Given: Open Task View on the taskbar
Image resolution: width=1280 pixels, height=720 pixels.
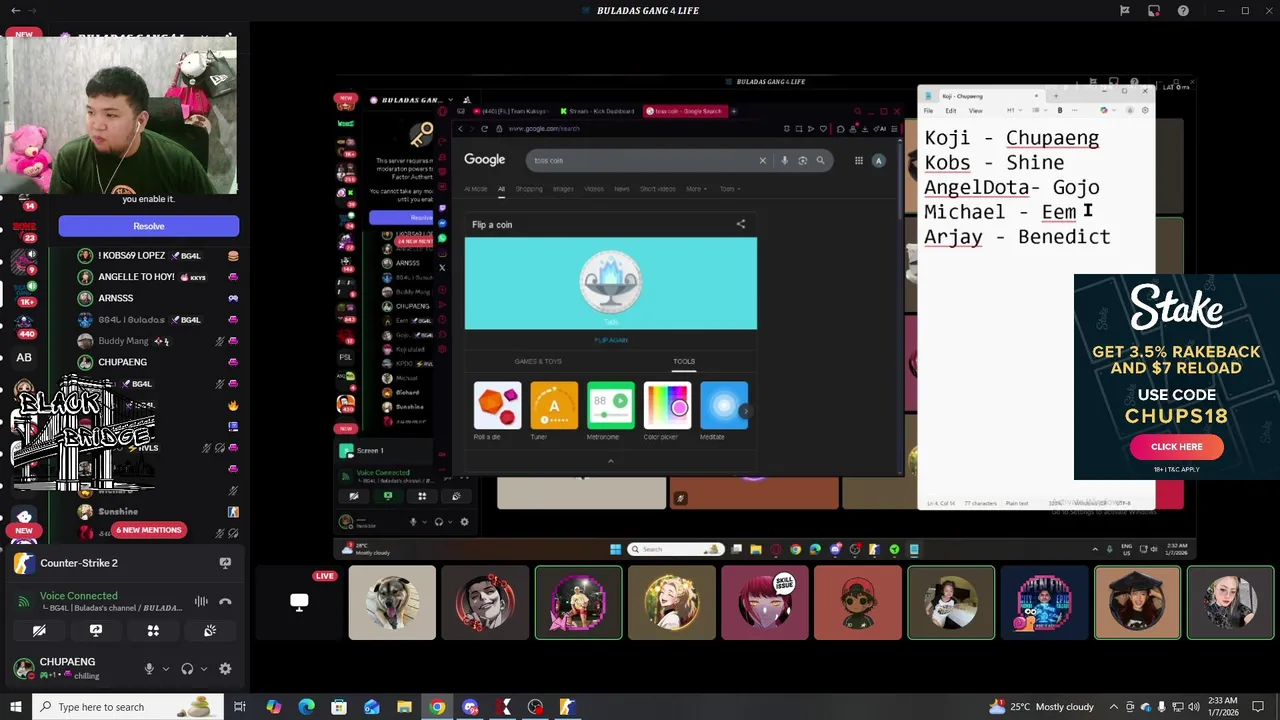Looking at the screenshot, I should tap(240, 707).
